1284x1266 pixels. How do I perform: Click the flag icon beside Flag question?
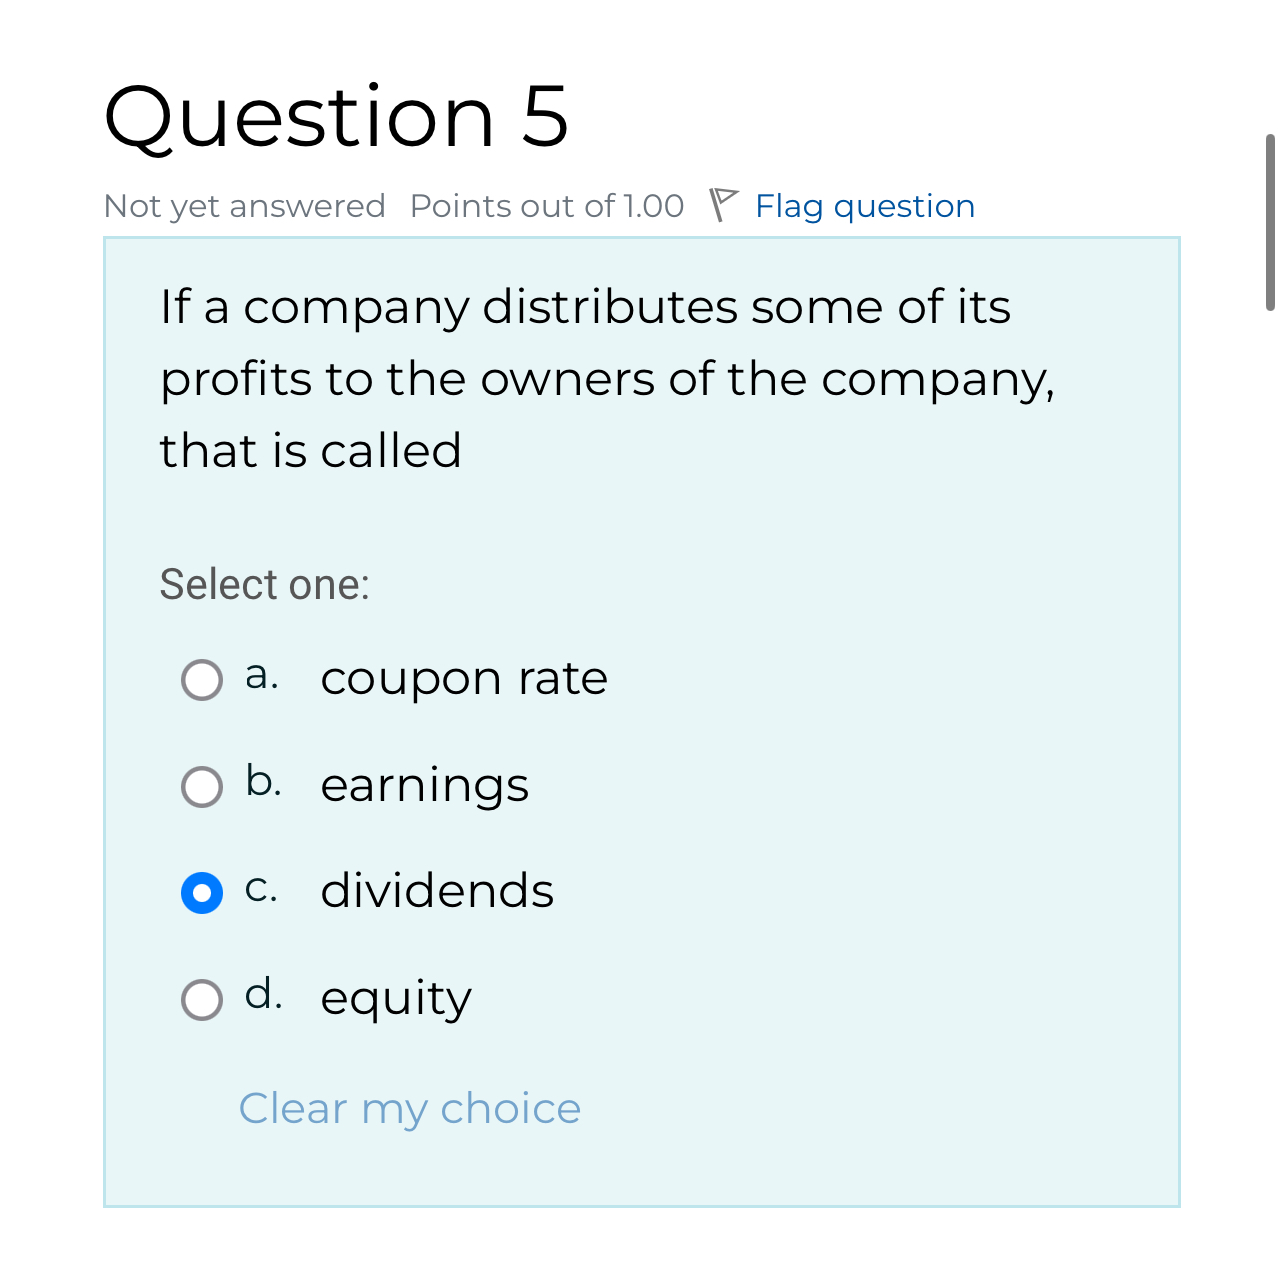722,205
